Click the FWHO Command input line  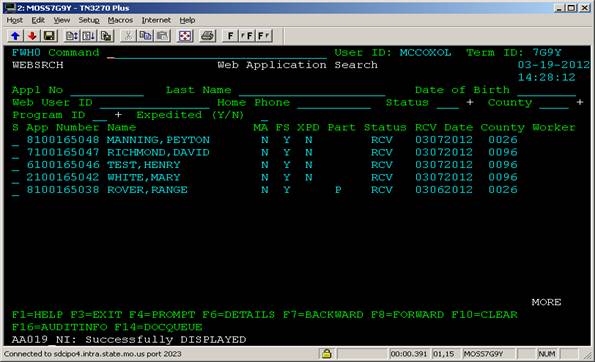coord(217,53)
